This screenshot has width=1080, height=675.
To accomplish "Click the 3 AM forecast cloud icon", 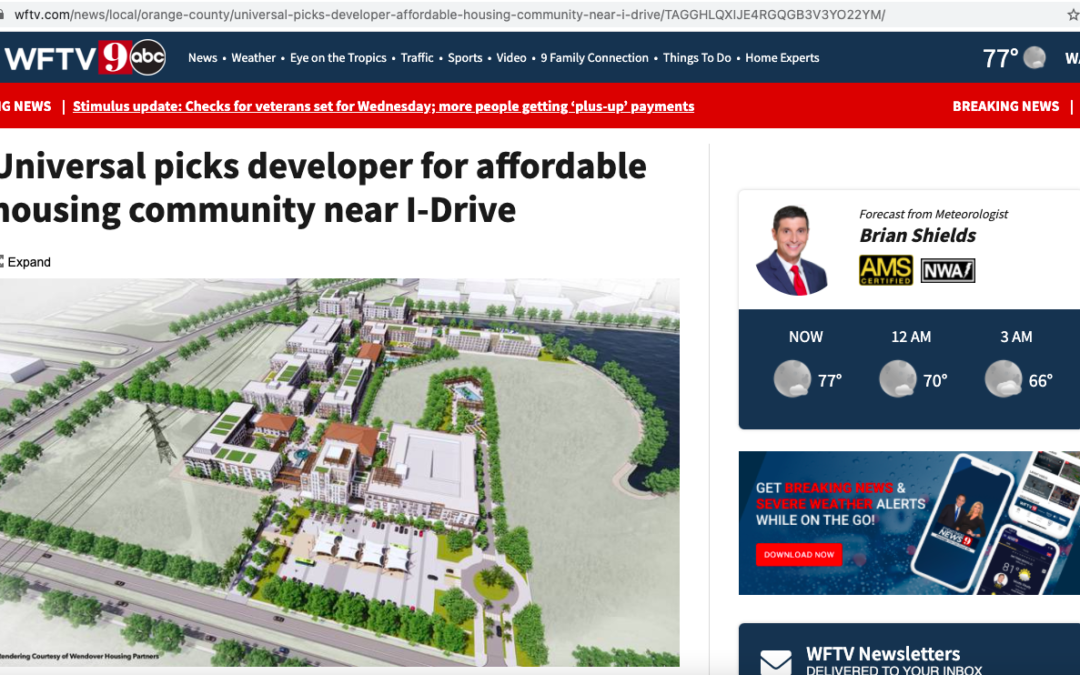I will 1003,379.
